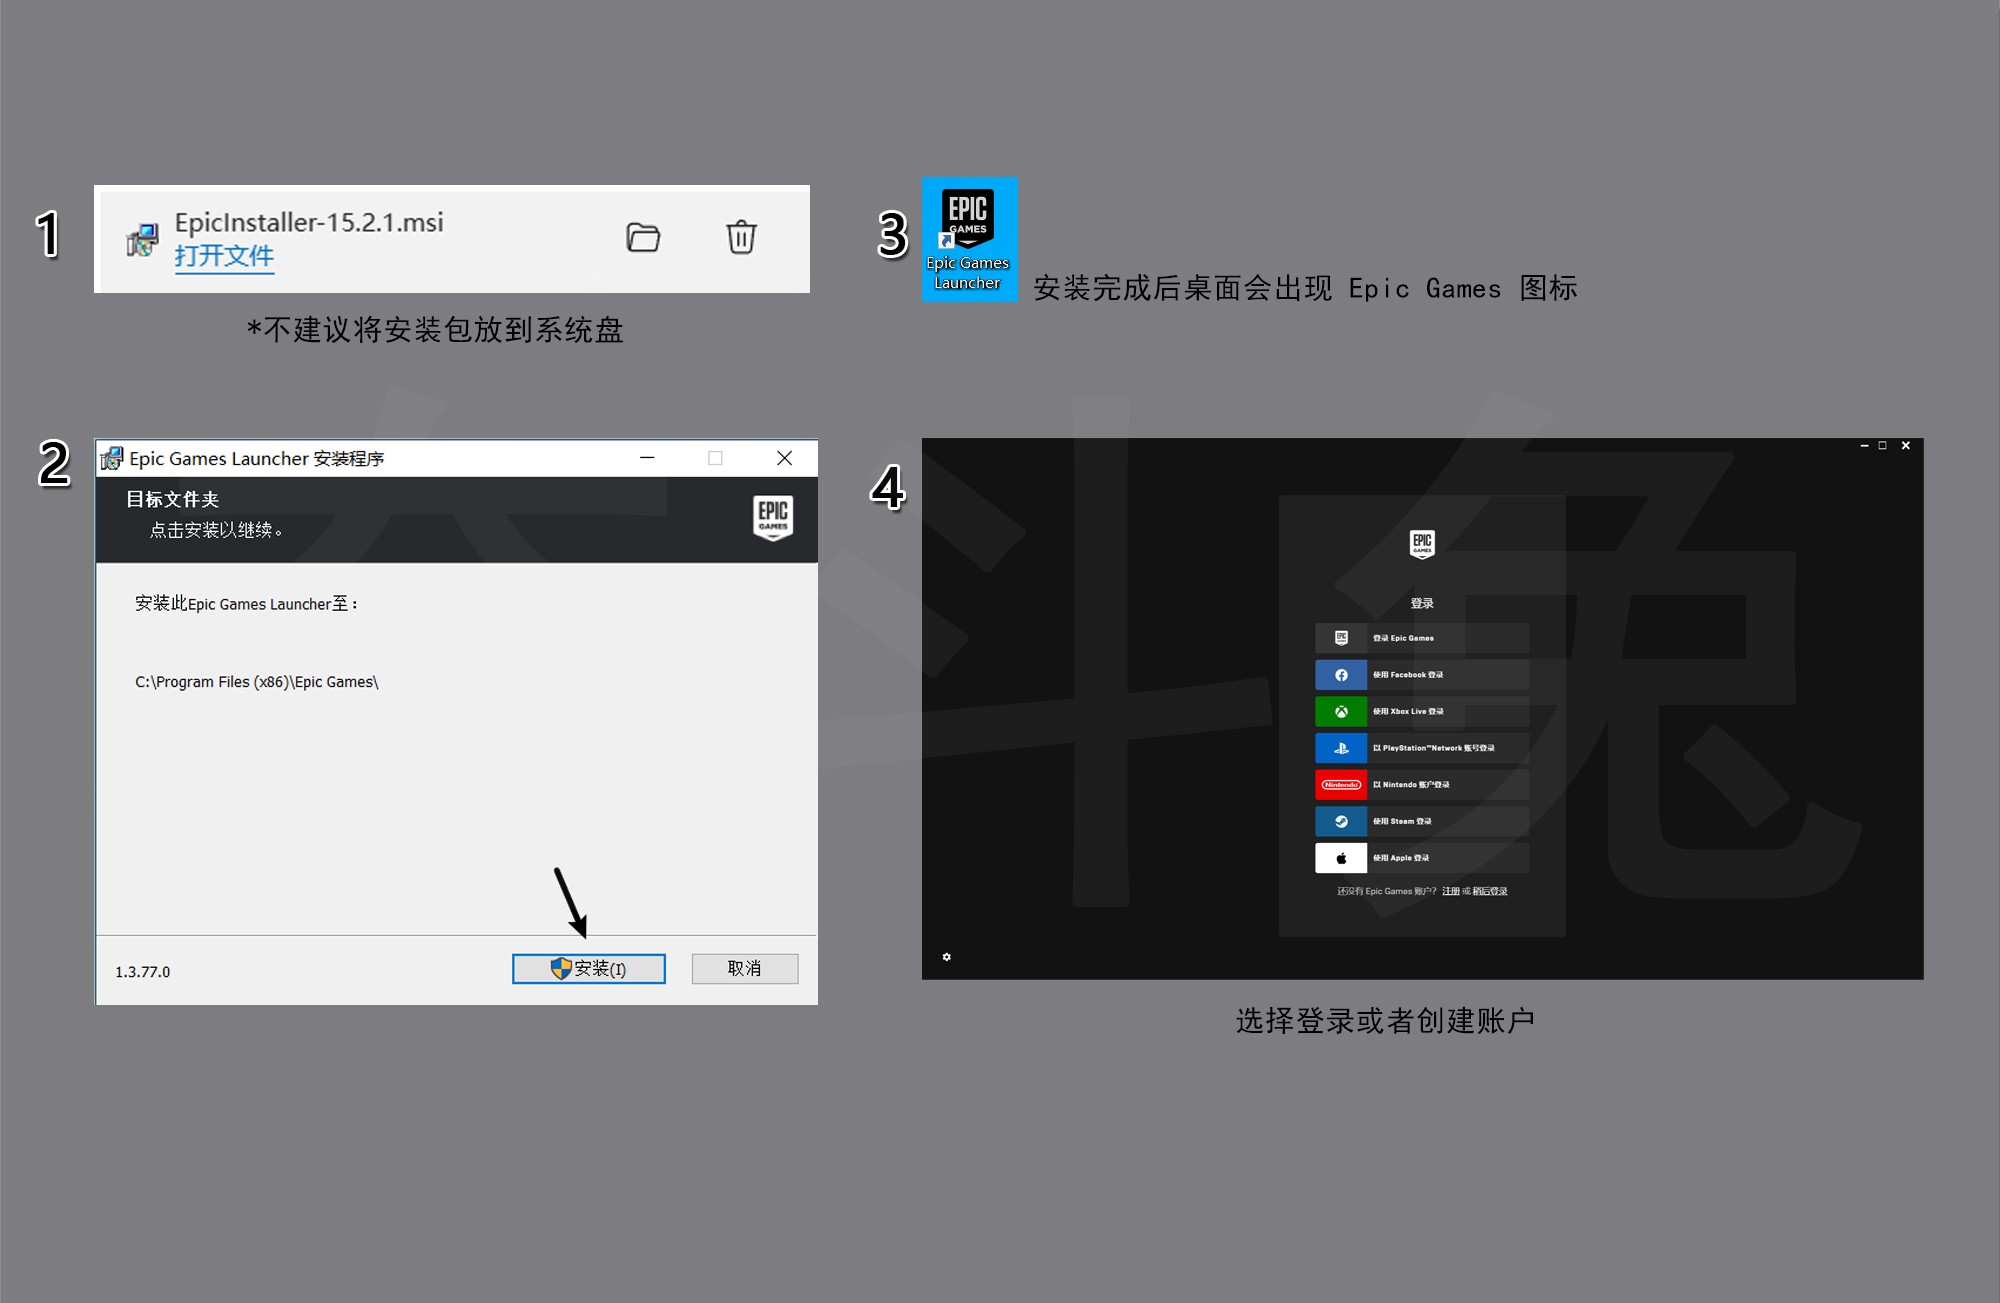Choose PlayStation Network login option

pyautogui.click(x=1421, y=748)
